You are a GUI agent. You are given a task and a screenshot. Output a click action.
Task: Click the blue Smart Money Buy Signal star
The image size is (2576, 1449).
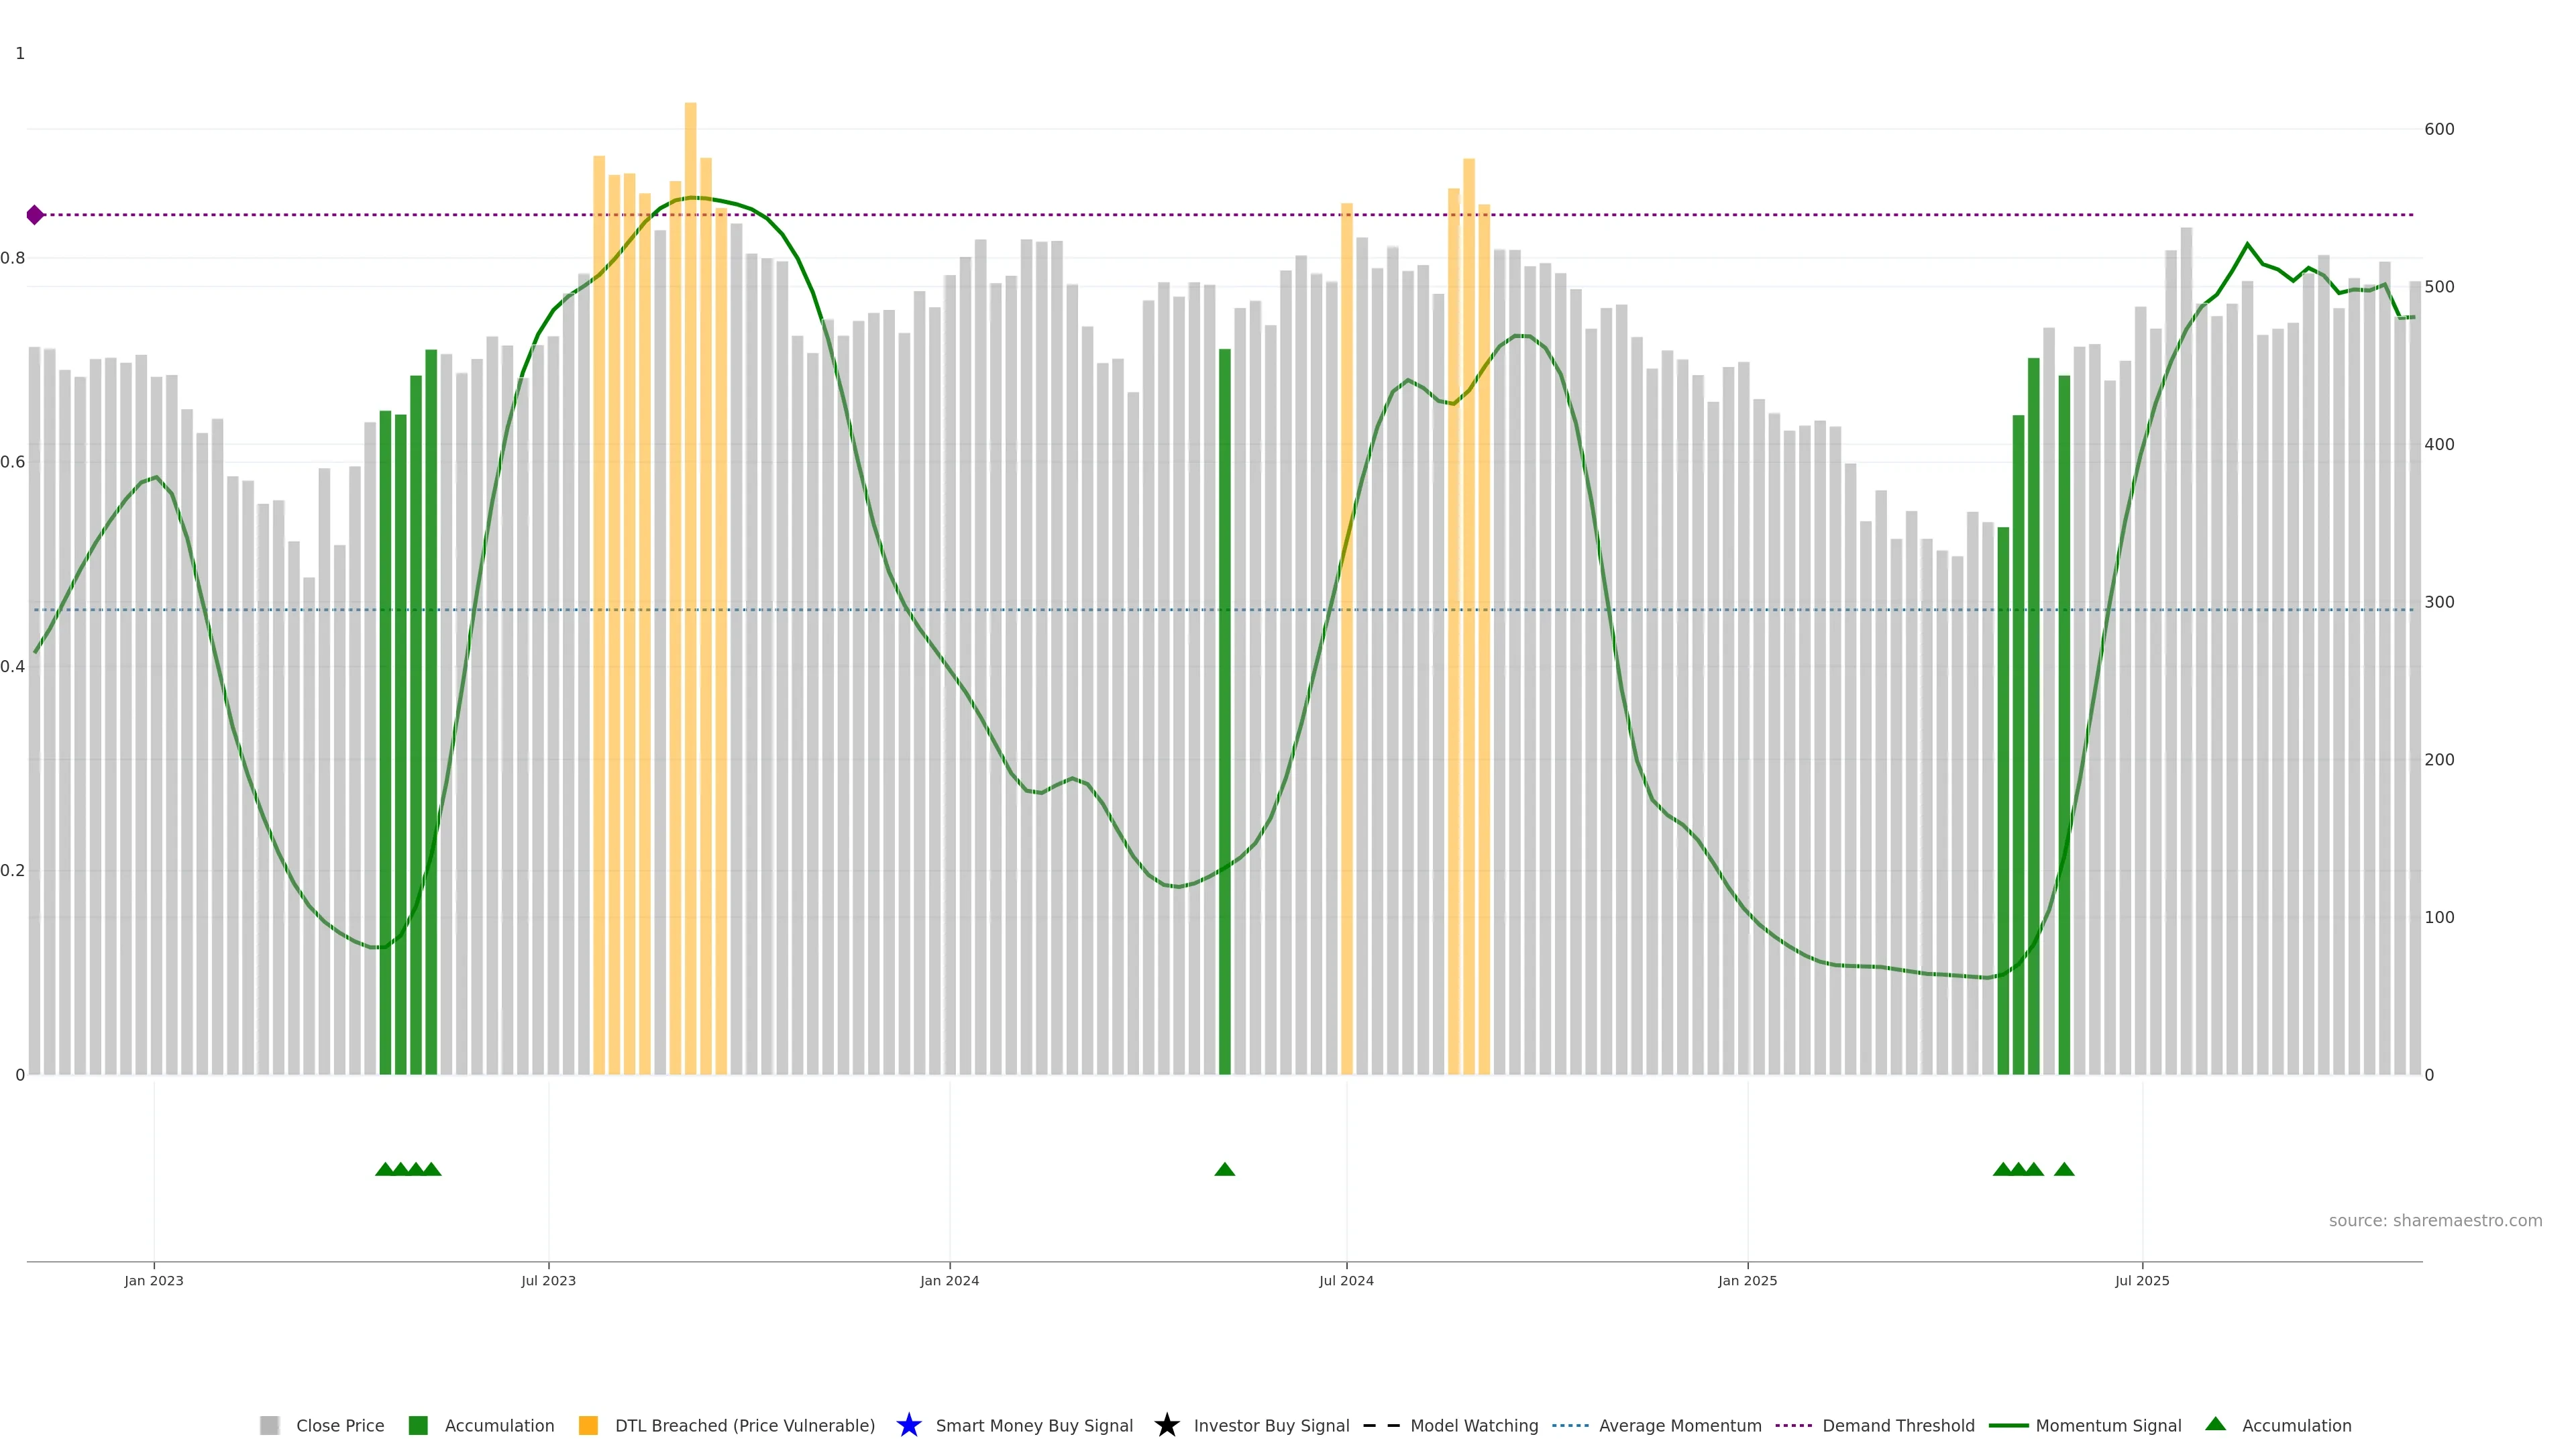click(908, 1425)
